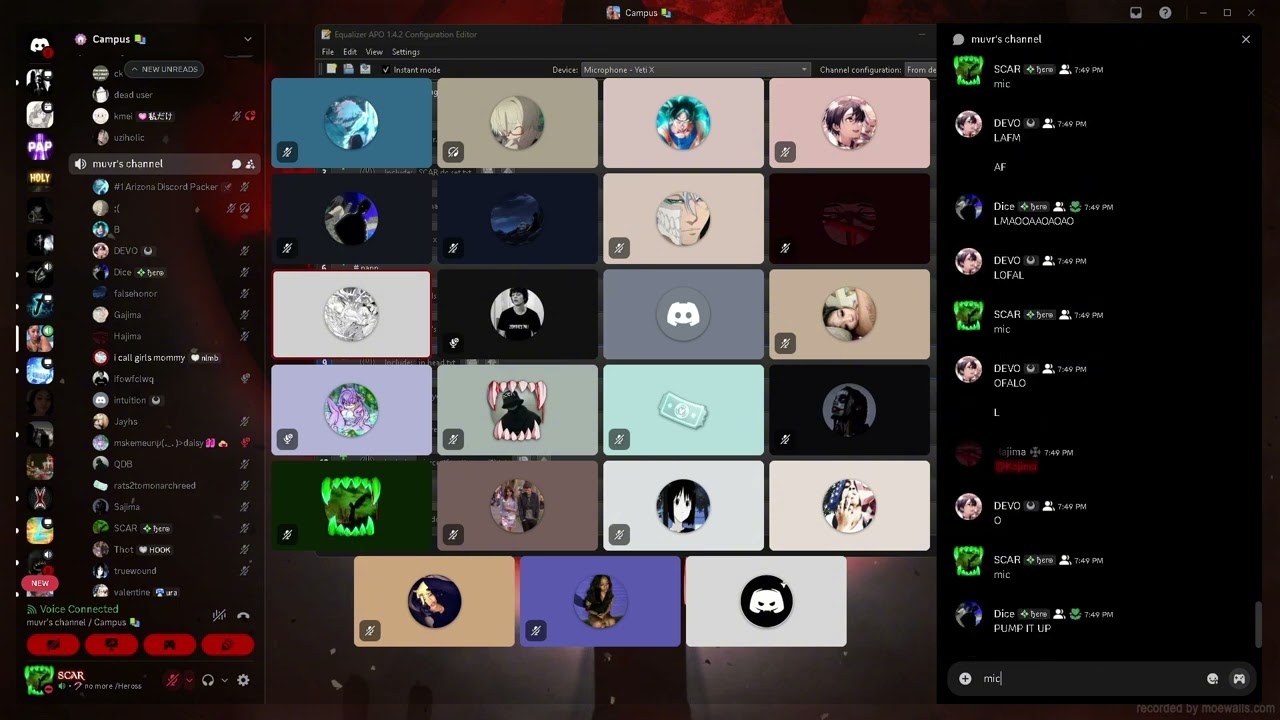Select the green fanged avatar video tile
Viewport: 1280px width, 720px height.
tap(351, 506)
